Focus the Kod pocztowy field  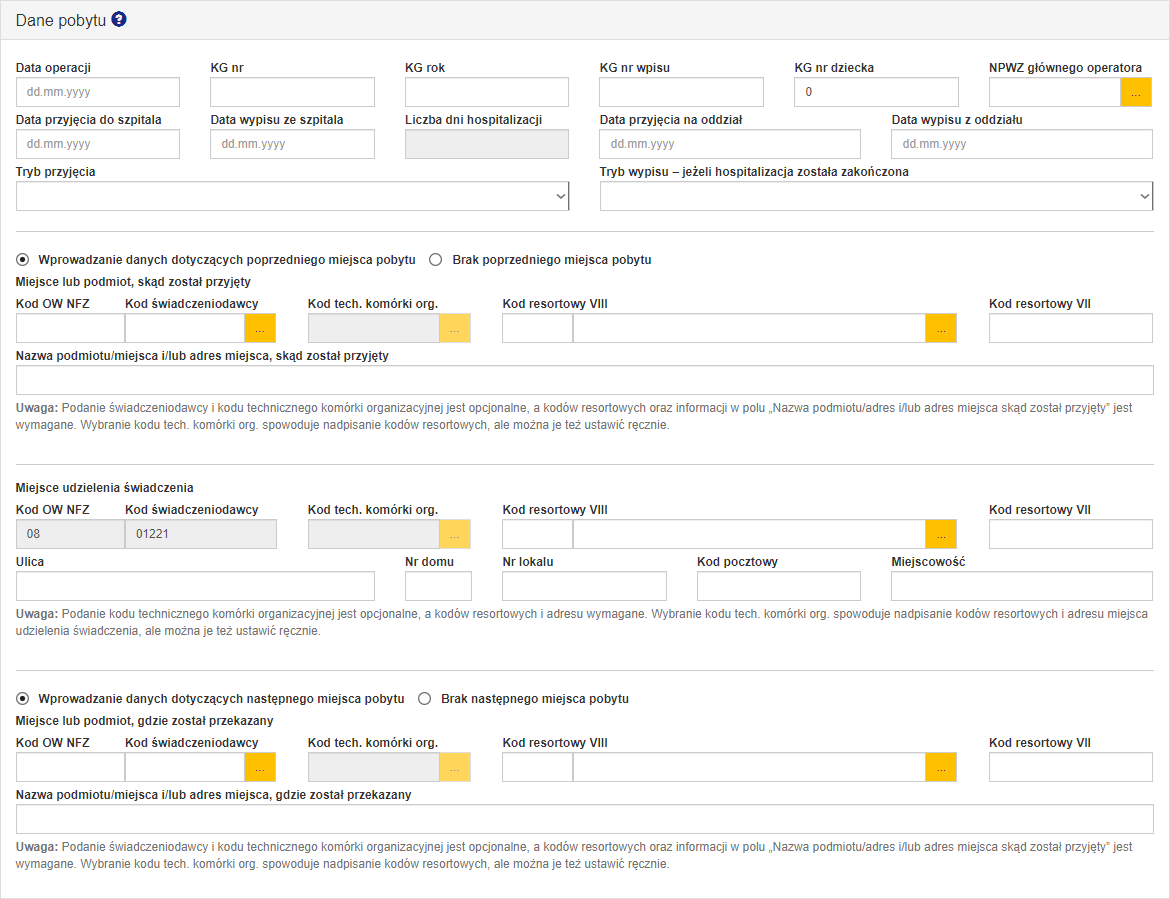[778, 586]
